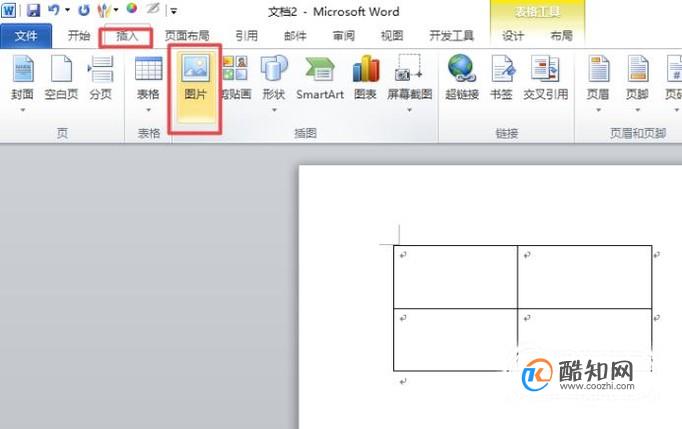Click the 图表 chart icon
The height and width of the screenshot is (429, 682).
(365, 69)
